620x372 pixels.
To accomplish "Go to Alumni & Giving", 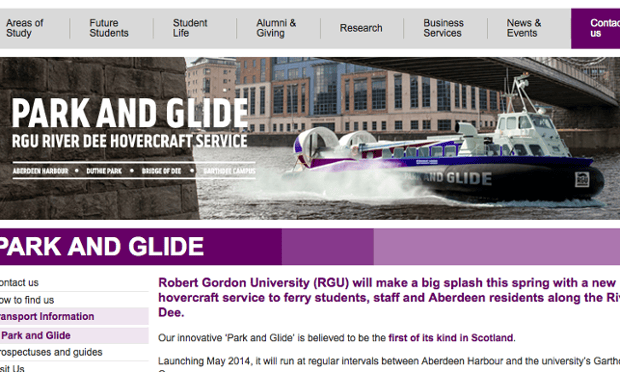I will tap(276, 28).
